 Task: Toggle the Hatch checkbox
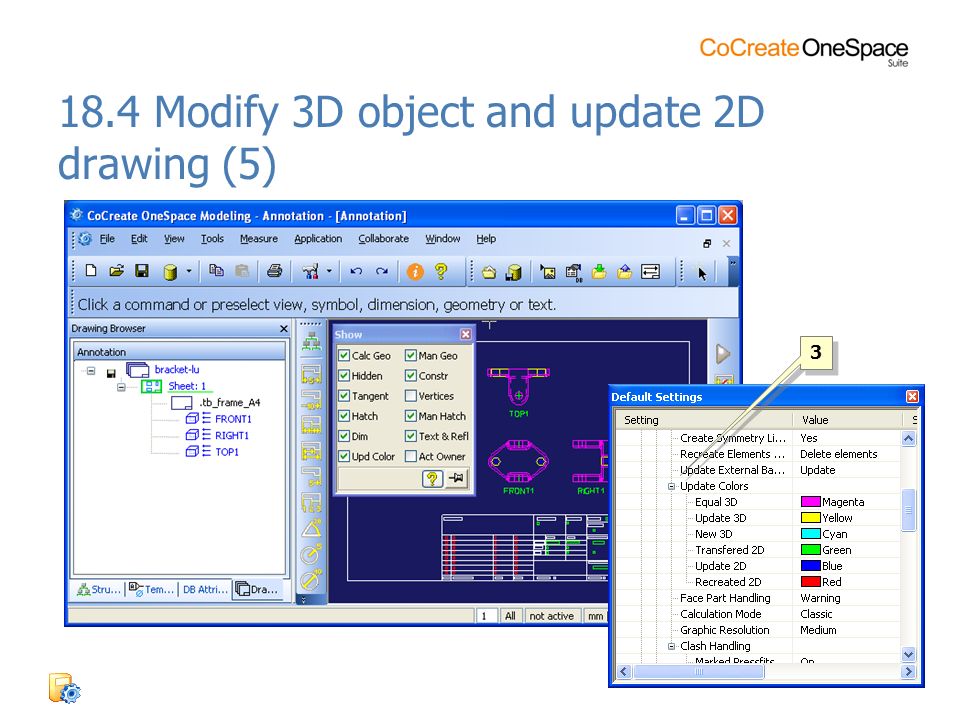point(344,416)
